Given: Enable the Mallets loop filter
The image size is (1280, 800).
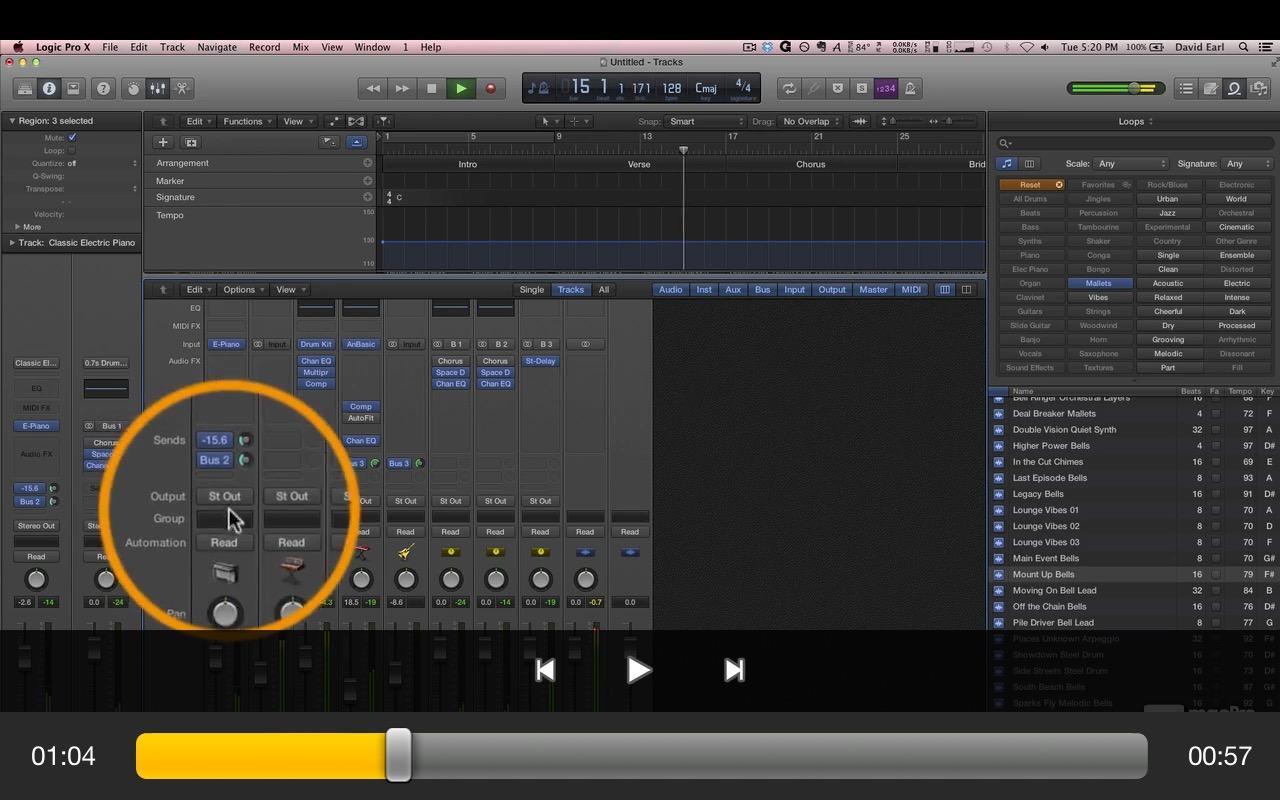Looking at the screenshot, I should [1098, 283].
